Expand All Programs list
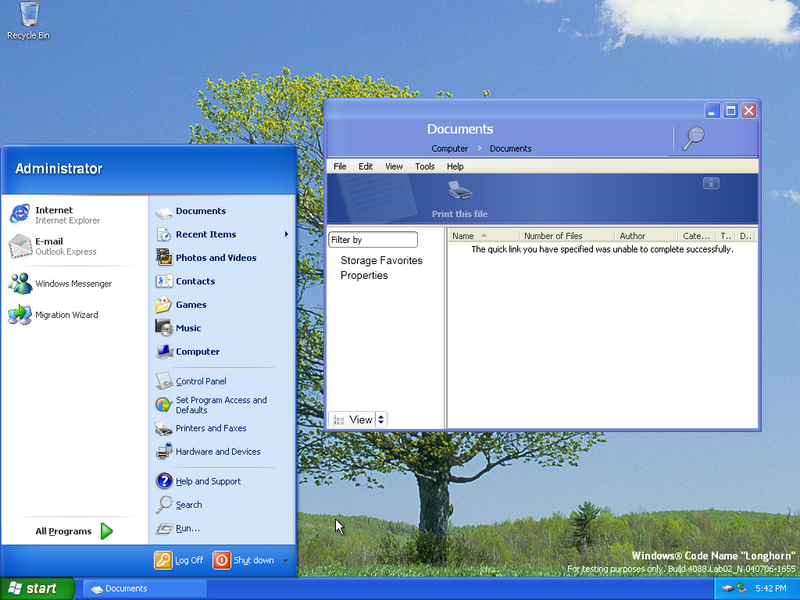The image size is (800, 600). point(75,531)
